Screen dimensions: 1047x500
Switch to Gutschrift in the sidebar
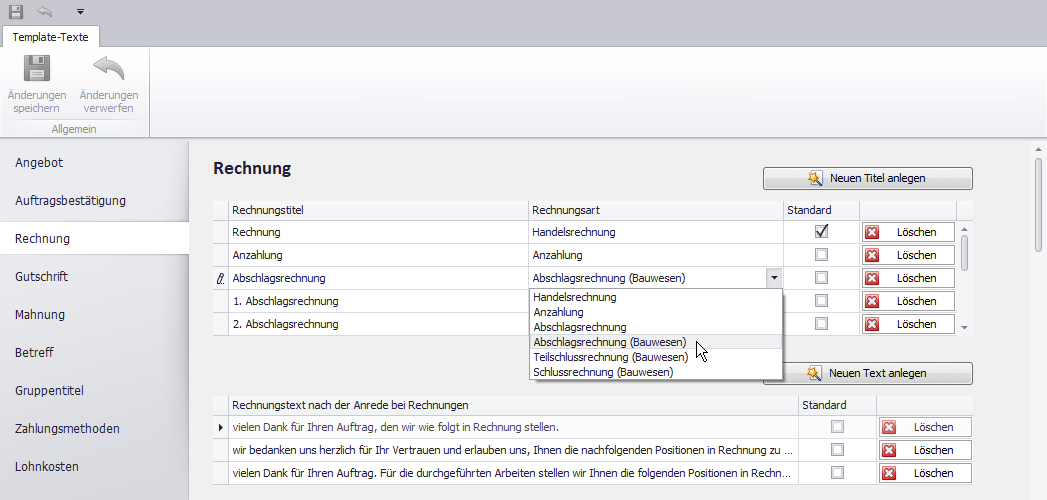[41, 276]
